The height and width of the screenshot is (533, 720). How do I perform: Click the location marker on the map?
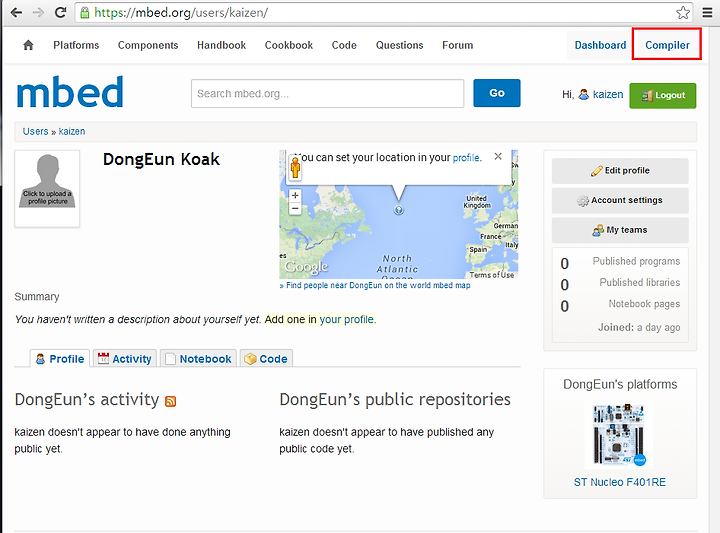tap(399, 210)
